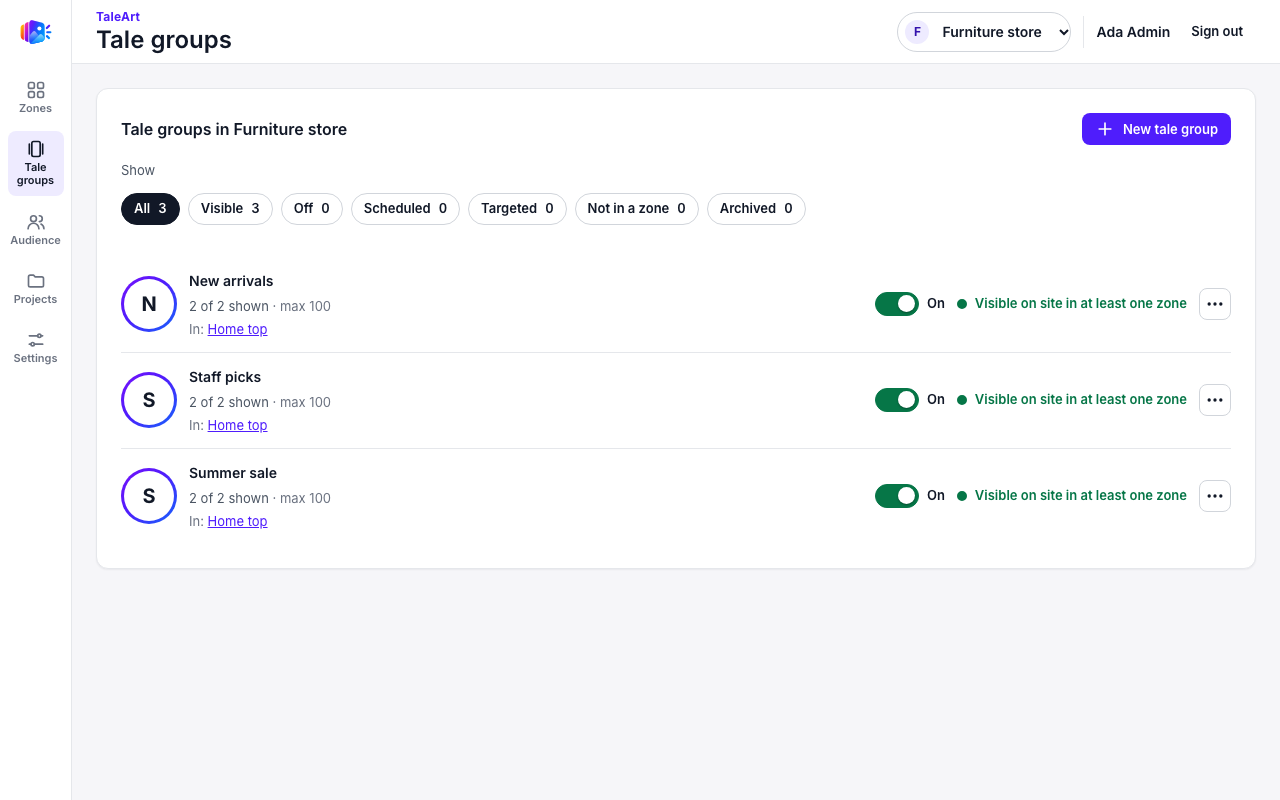Open Home top link under Staff picks
Image resolution: width=1280 pixels, height=800 pixels.
click(x=237, y=425)
